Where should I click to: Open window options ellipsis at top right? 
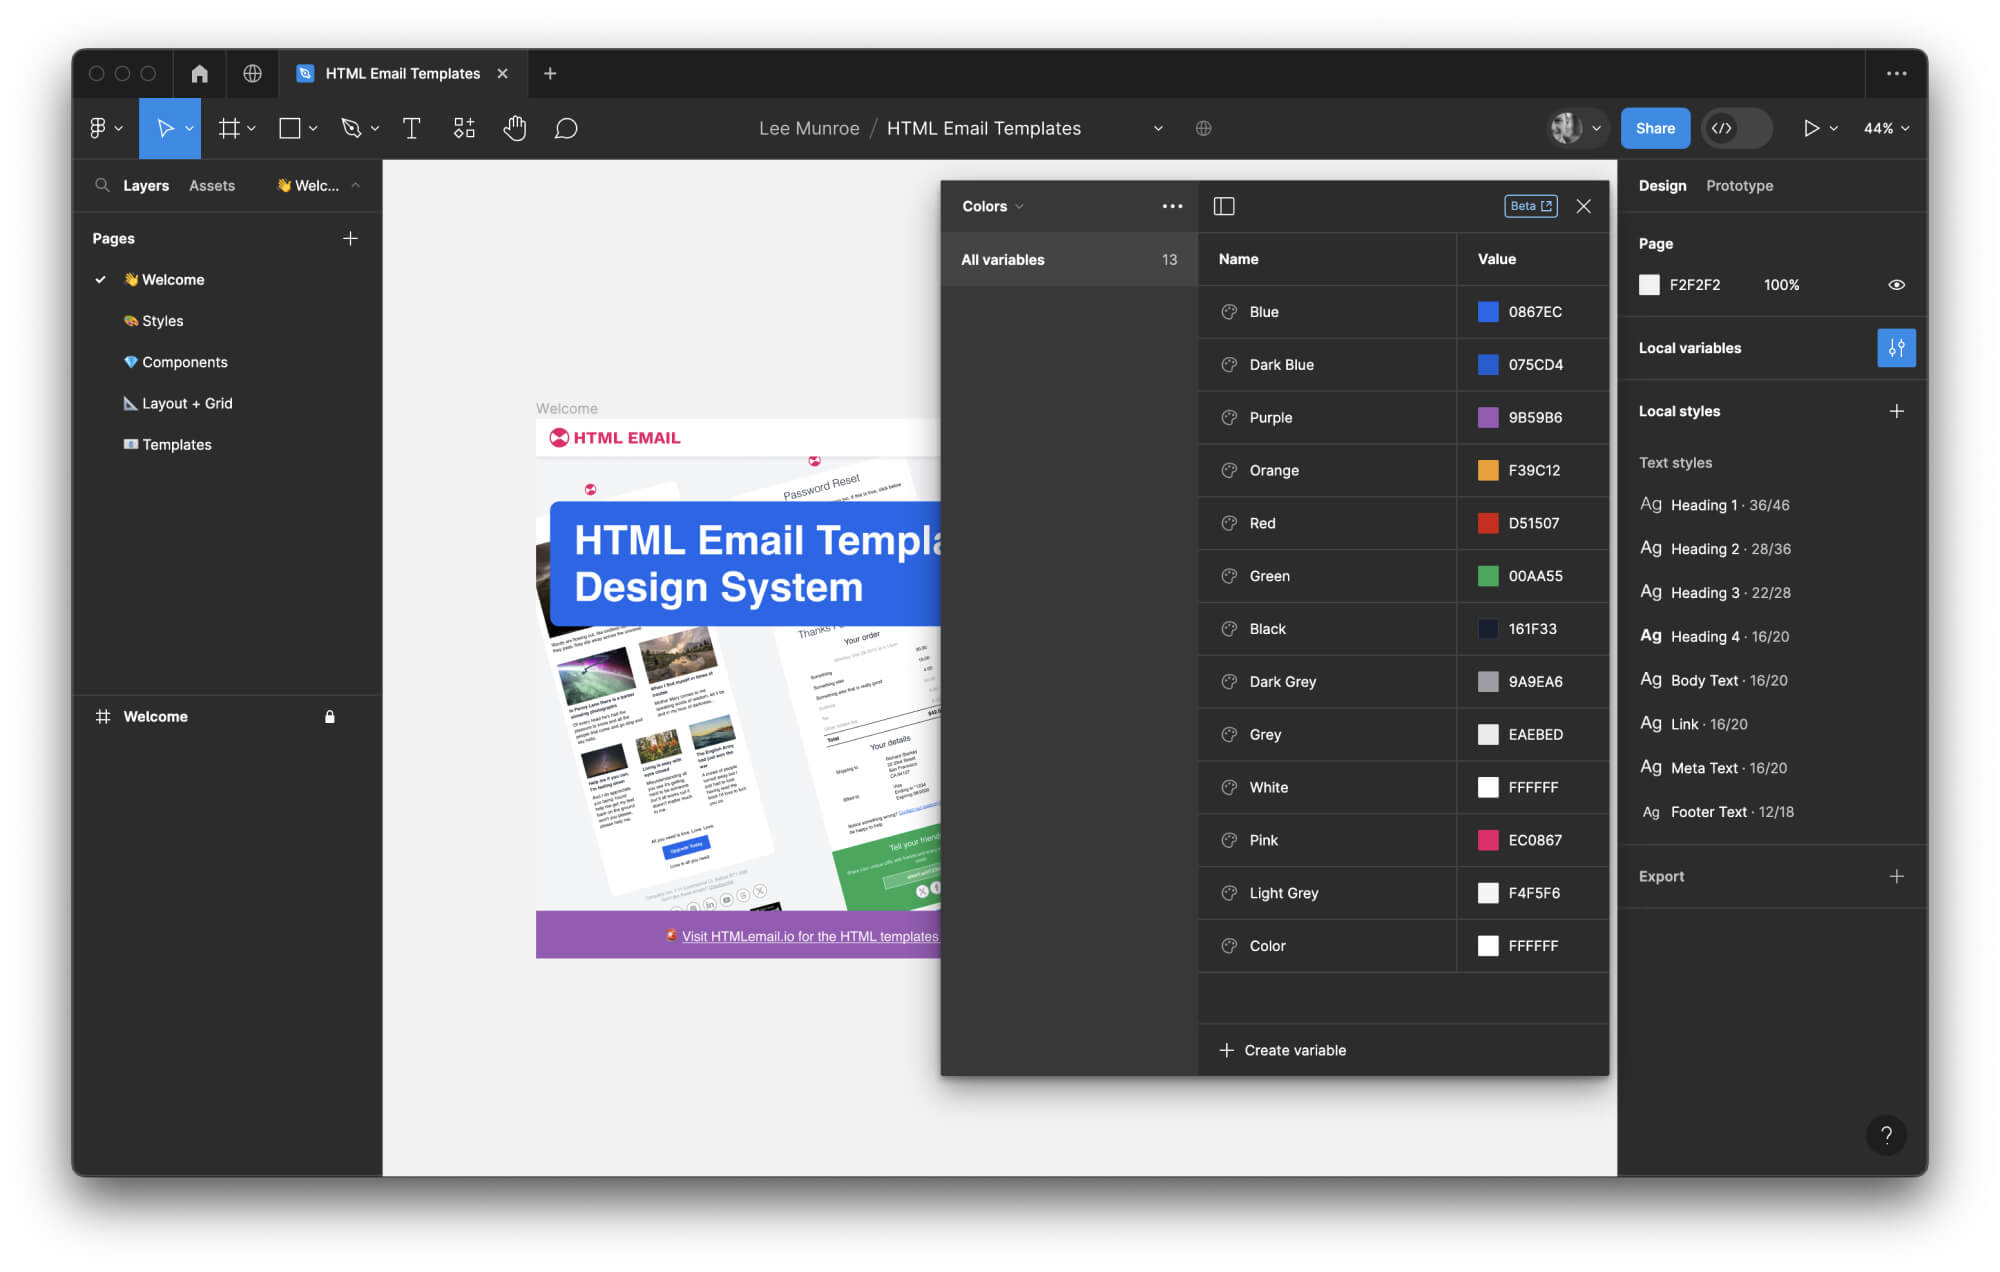pos(1896,73)
